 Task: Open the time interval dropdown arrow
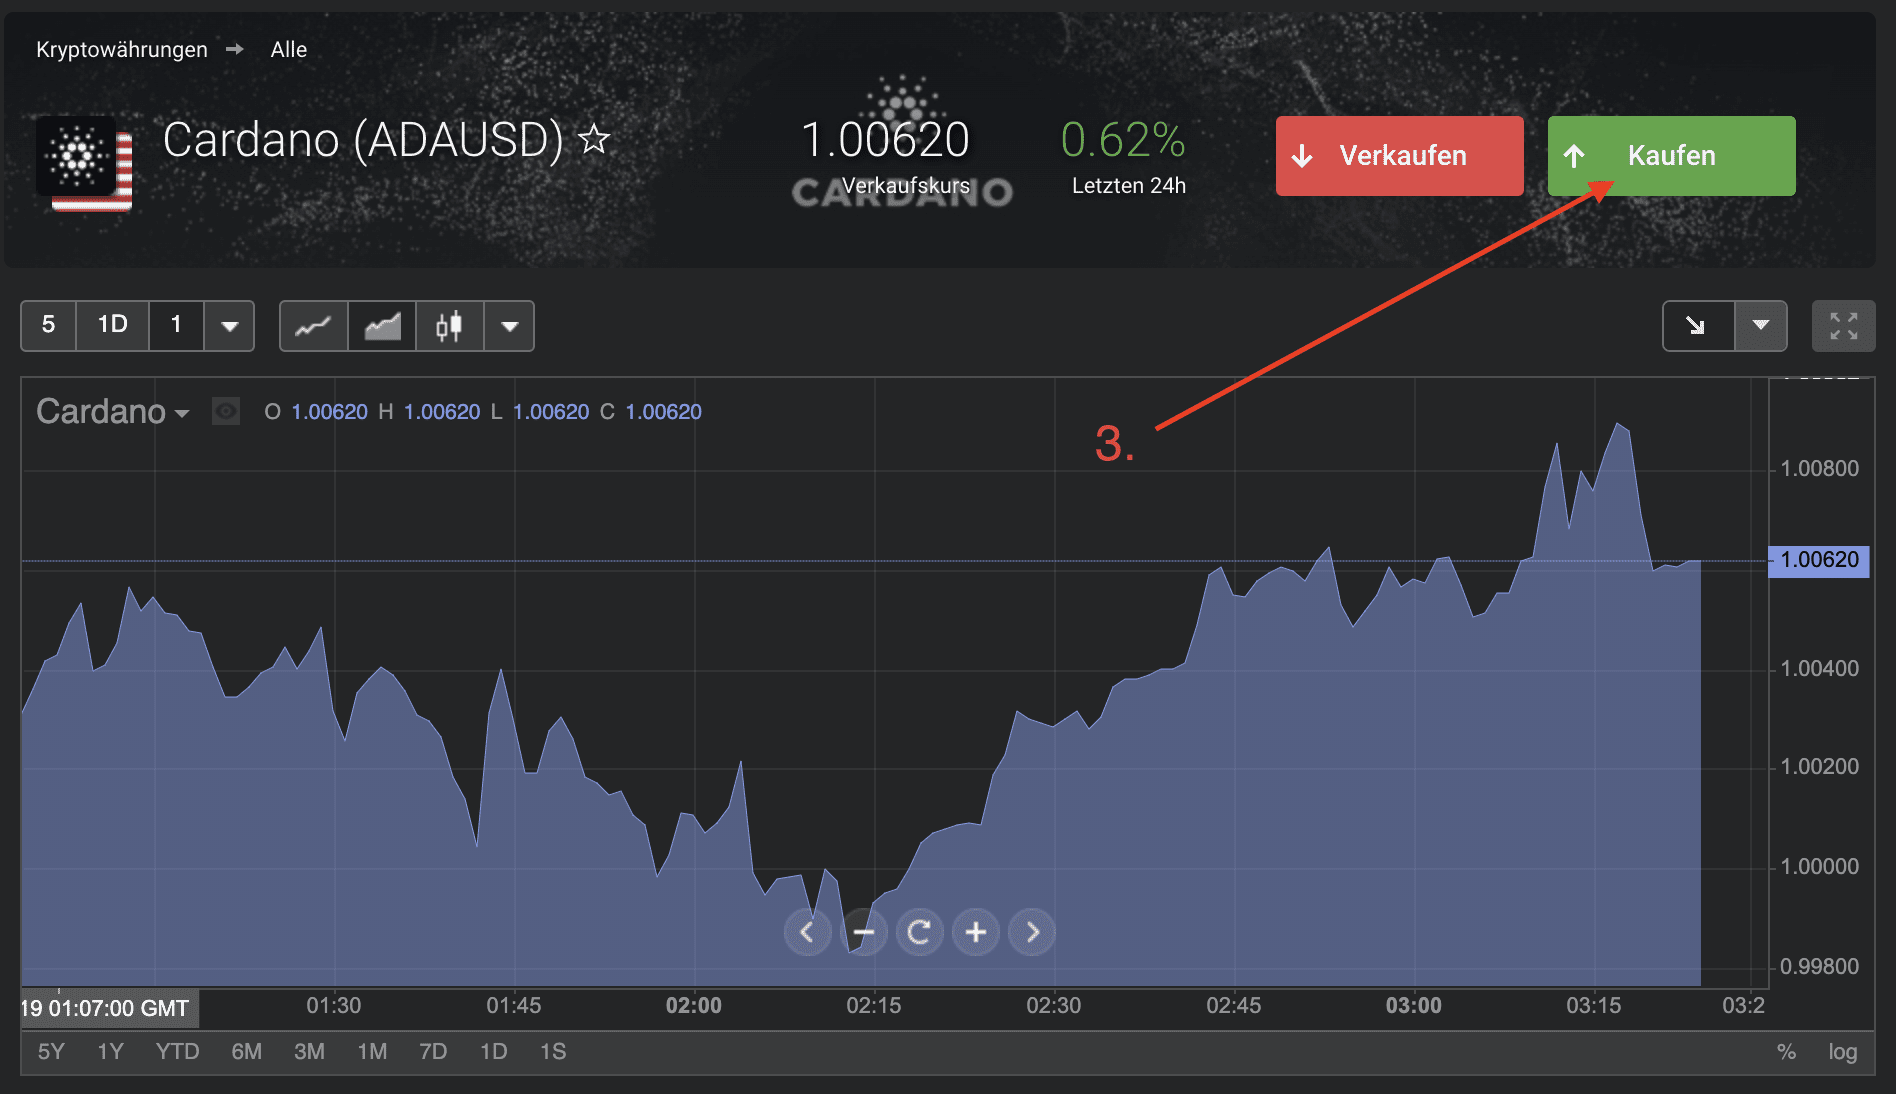pyautogui.click(x=229, y=326)
